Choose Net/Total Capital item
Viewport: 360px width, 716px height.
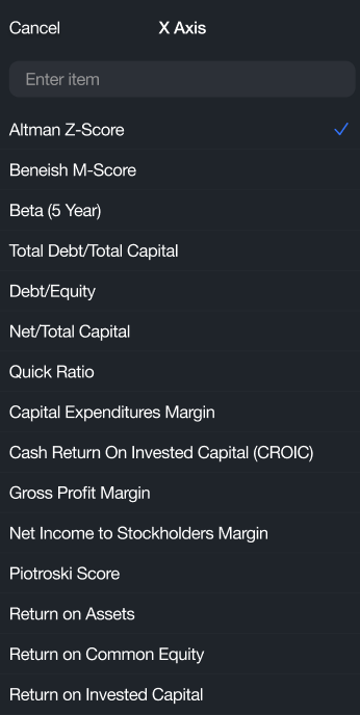(x=180, y=332)
